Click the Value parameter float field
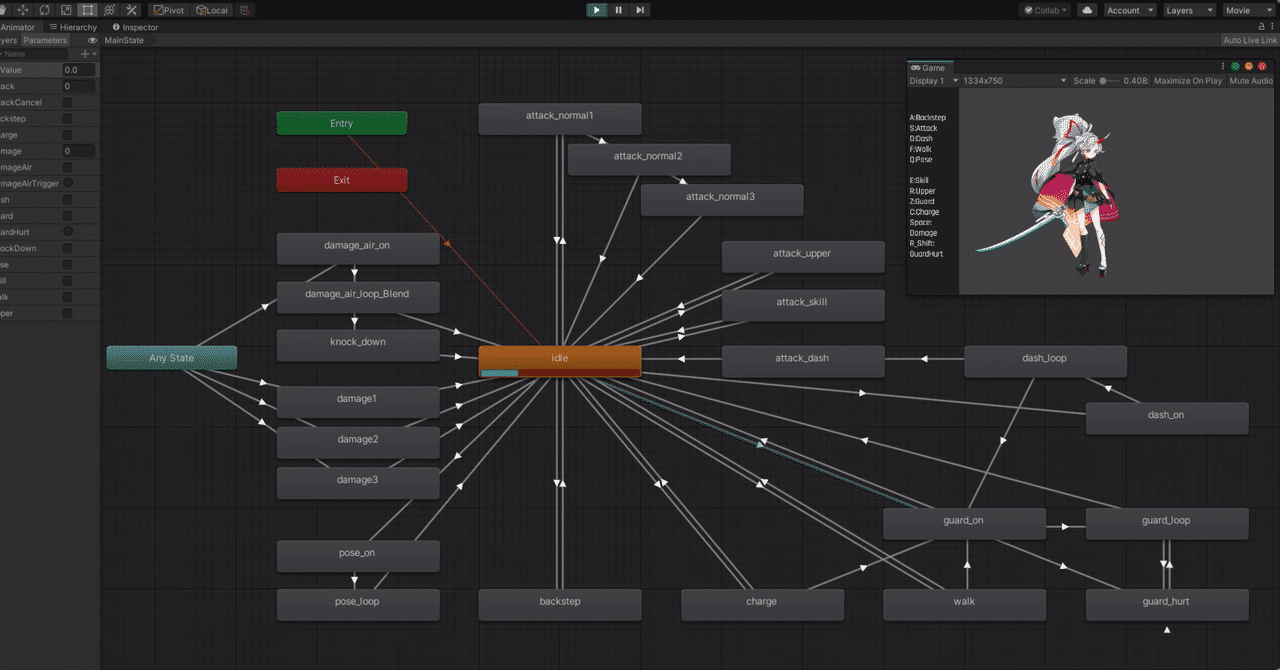Image resolution: width=1280 pixels, height=670 pixels. coord(79,70)
